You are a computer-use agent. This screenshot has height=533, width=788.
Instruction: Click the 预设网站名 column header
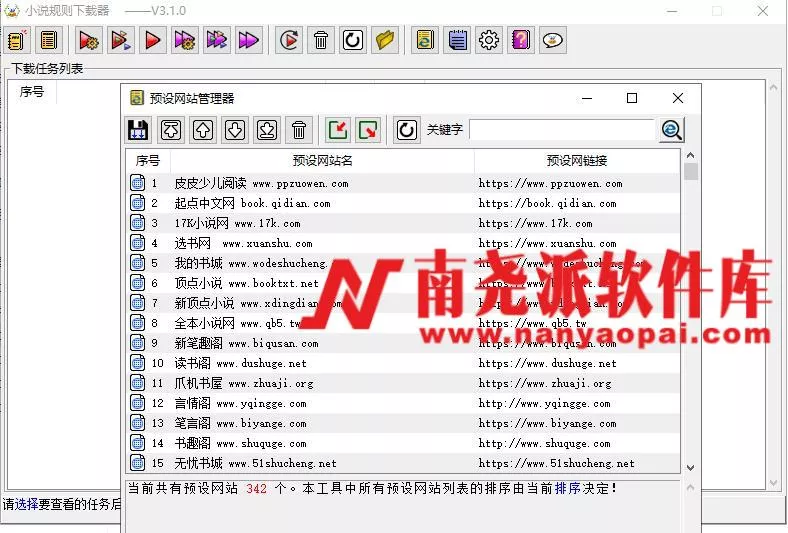pyautogui.click(x=322, y=161)
